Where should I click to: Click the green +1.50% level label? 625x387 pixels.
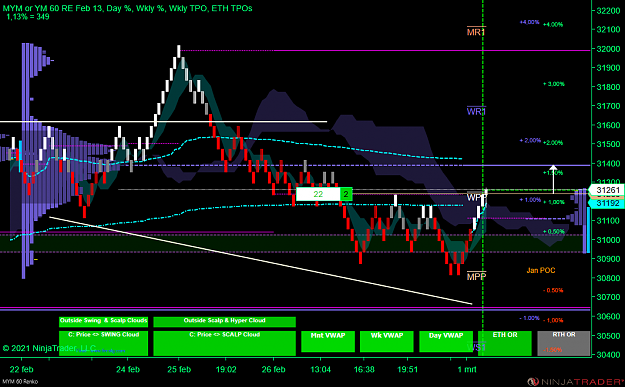(x=553, y=173)
